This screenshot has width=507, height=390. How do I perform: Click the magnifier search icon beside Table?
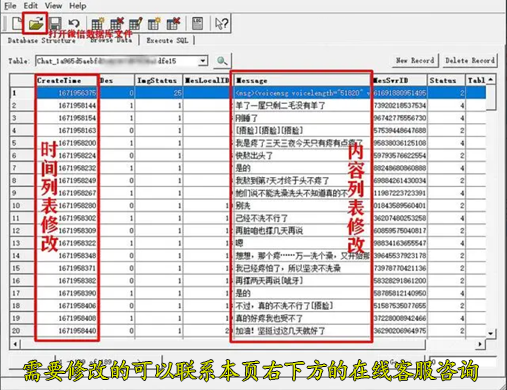tap(222, 61)
